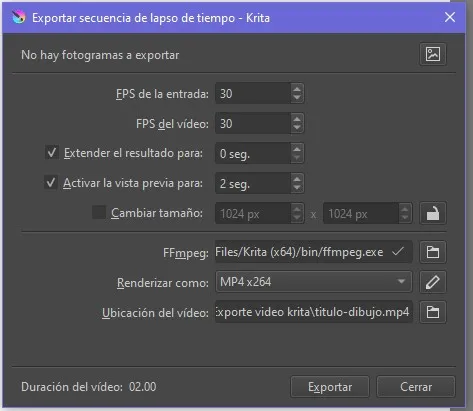Open the Renderizar como dropdown

pyautogui.click(x=313, y=282)
